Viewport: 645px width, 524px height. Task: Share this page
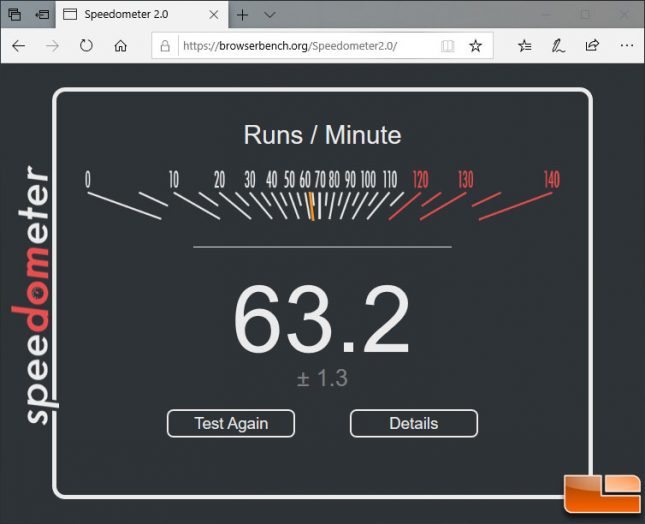(x=592, y=45)
